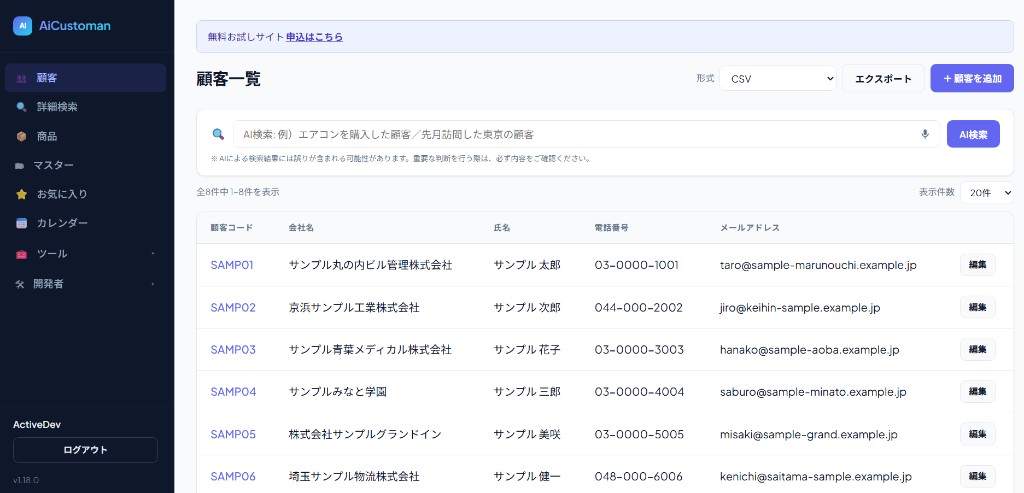
Task: Click email taro@sample-marunouchi.example.jp
Action: point(818,265)
